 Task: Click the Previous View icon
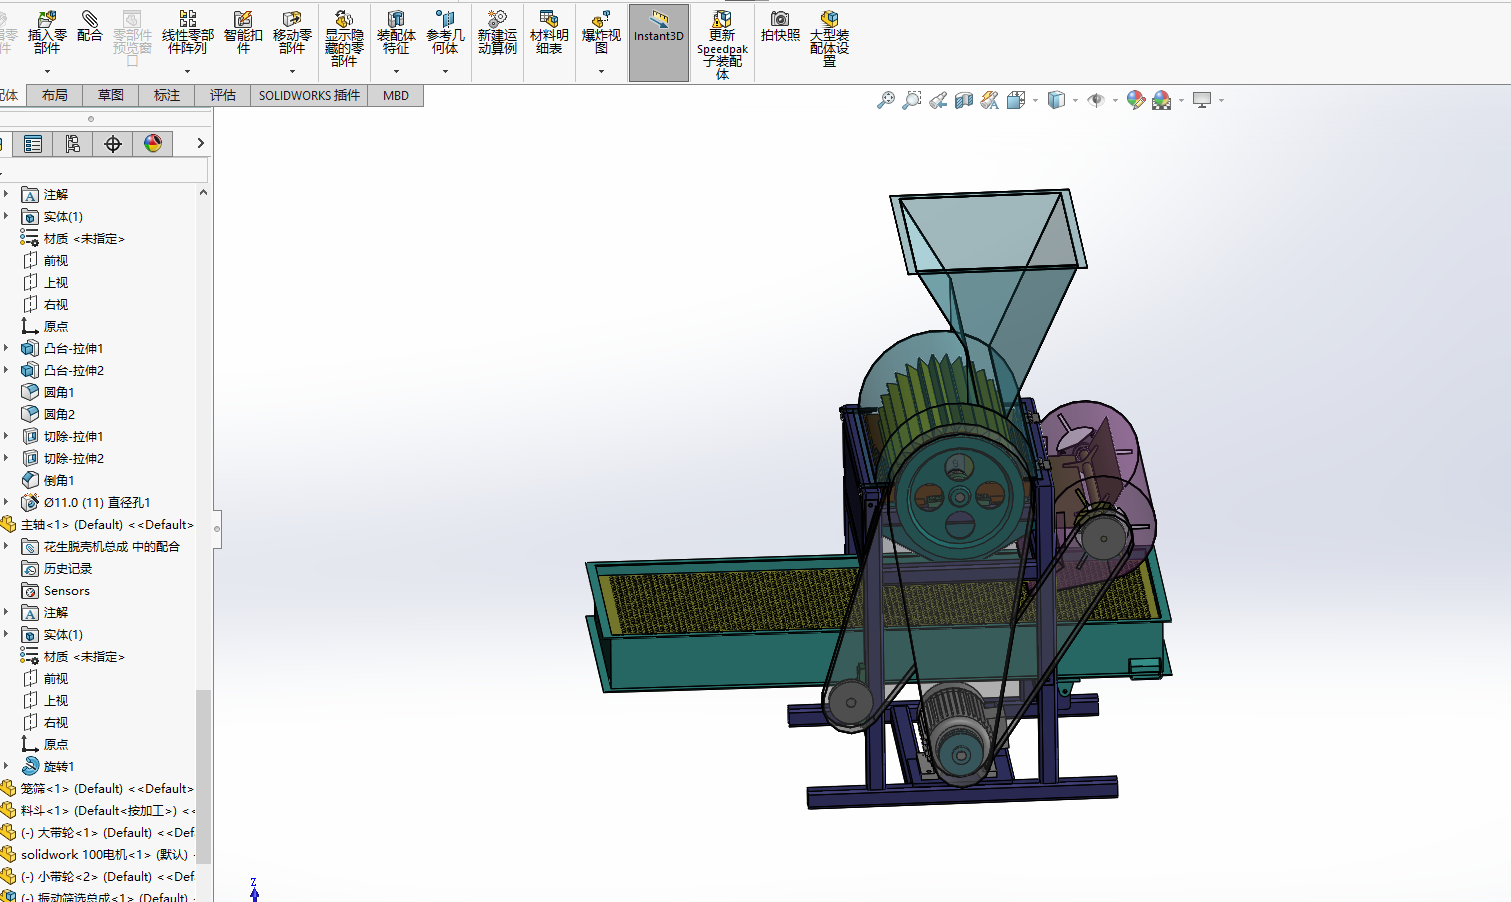938,100
